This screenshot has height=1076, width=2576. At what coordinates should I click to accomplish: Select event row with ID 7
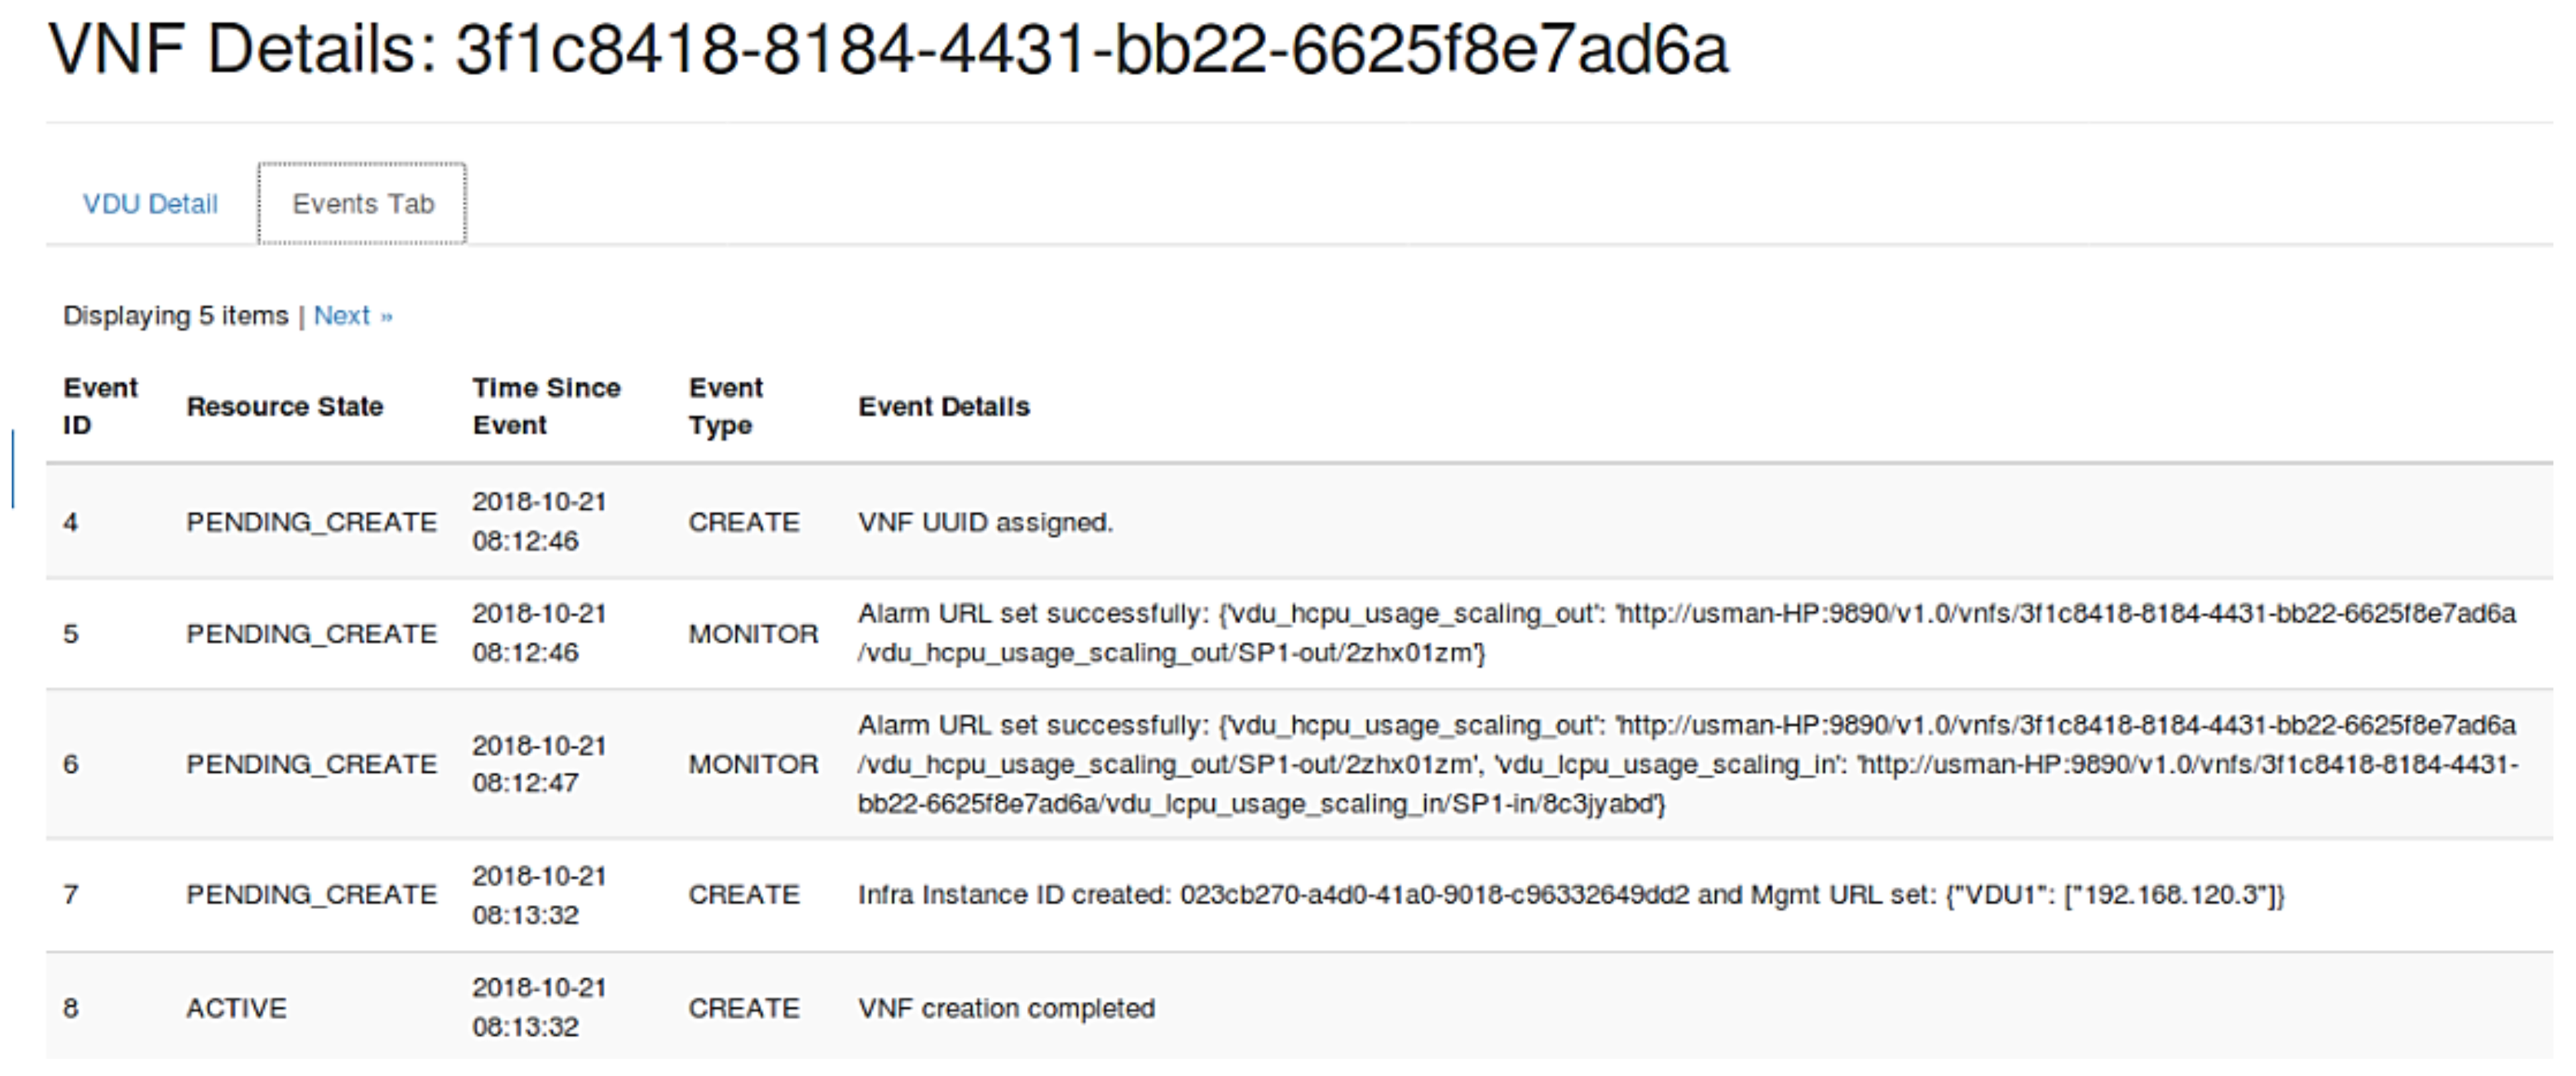(70, 894)
